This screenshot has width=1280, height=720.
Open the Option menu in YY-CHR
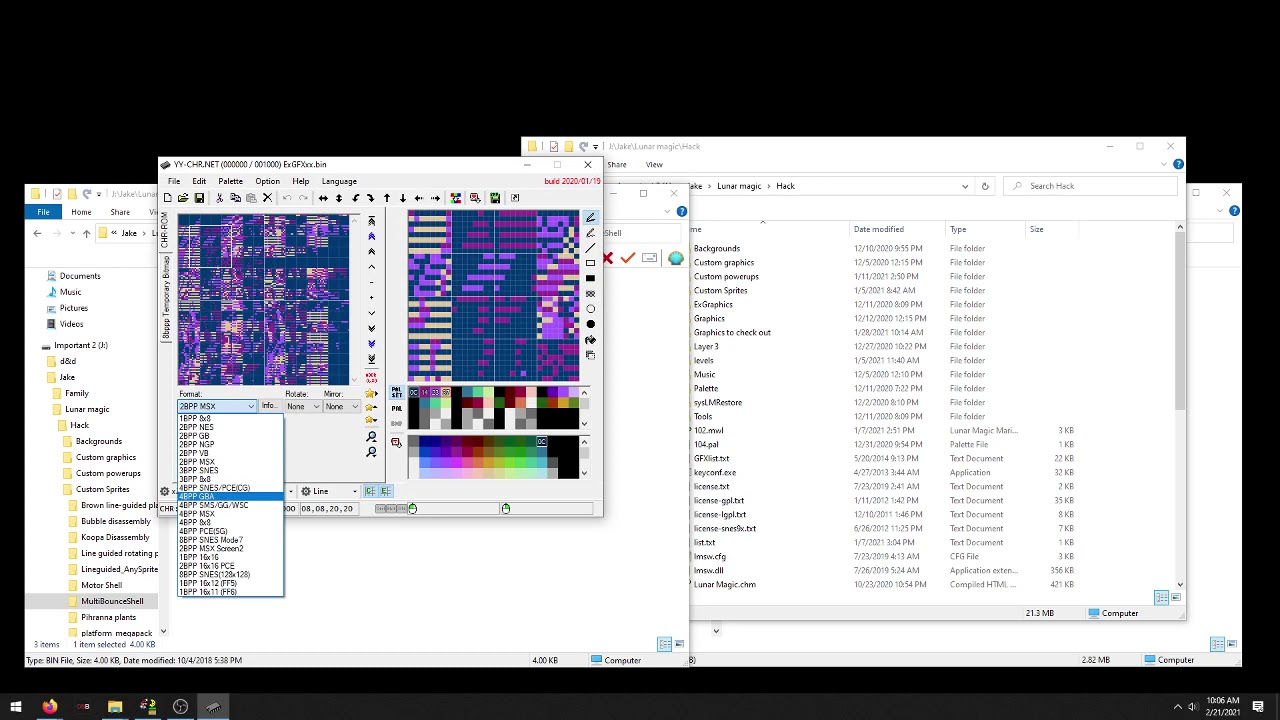[267, 181]
